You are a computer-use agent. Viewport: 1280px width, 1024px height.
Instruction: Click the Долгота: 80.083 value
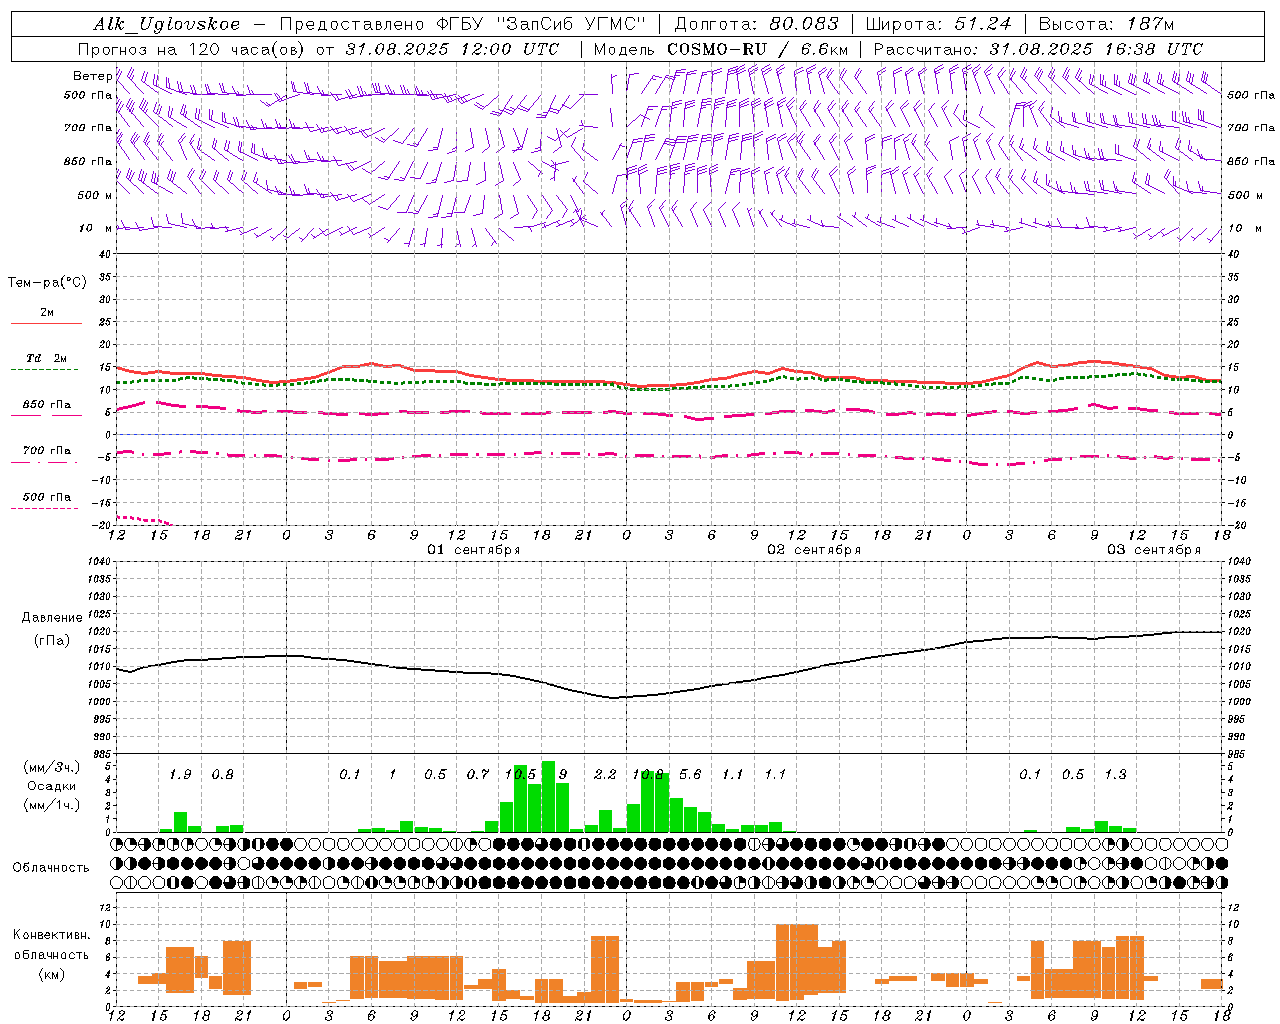click(757, 24)
